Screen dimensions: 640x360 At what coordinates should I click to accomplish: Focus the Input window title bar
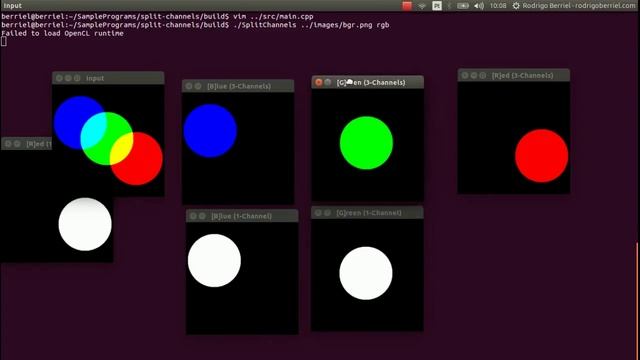click(x=108, y=78)
